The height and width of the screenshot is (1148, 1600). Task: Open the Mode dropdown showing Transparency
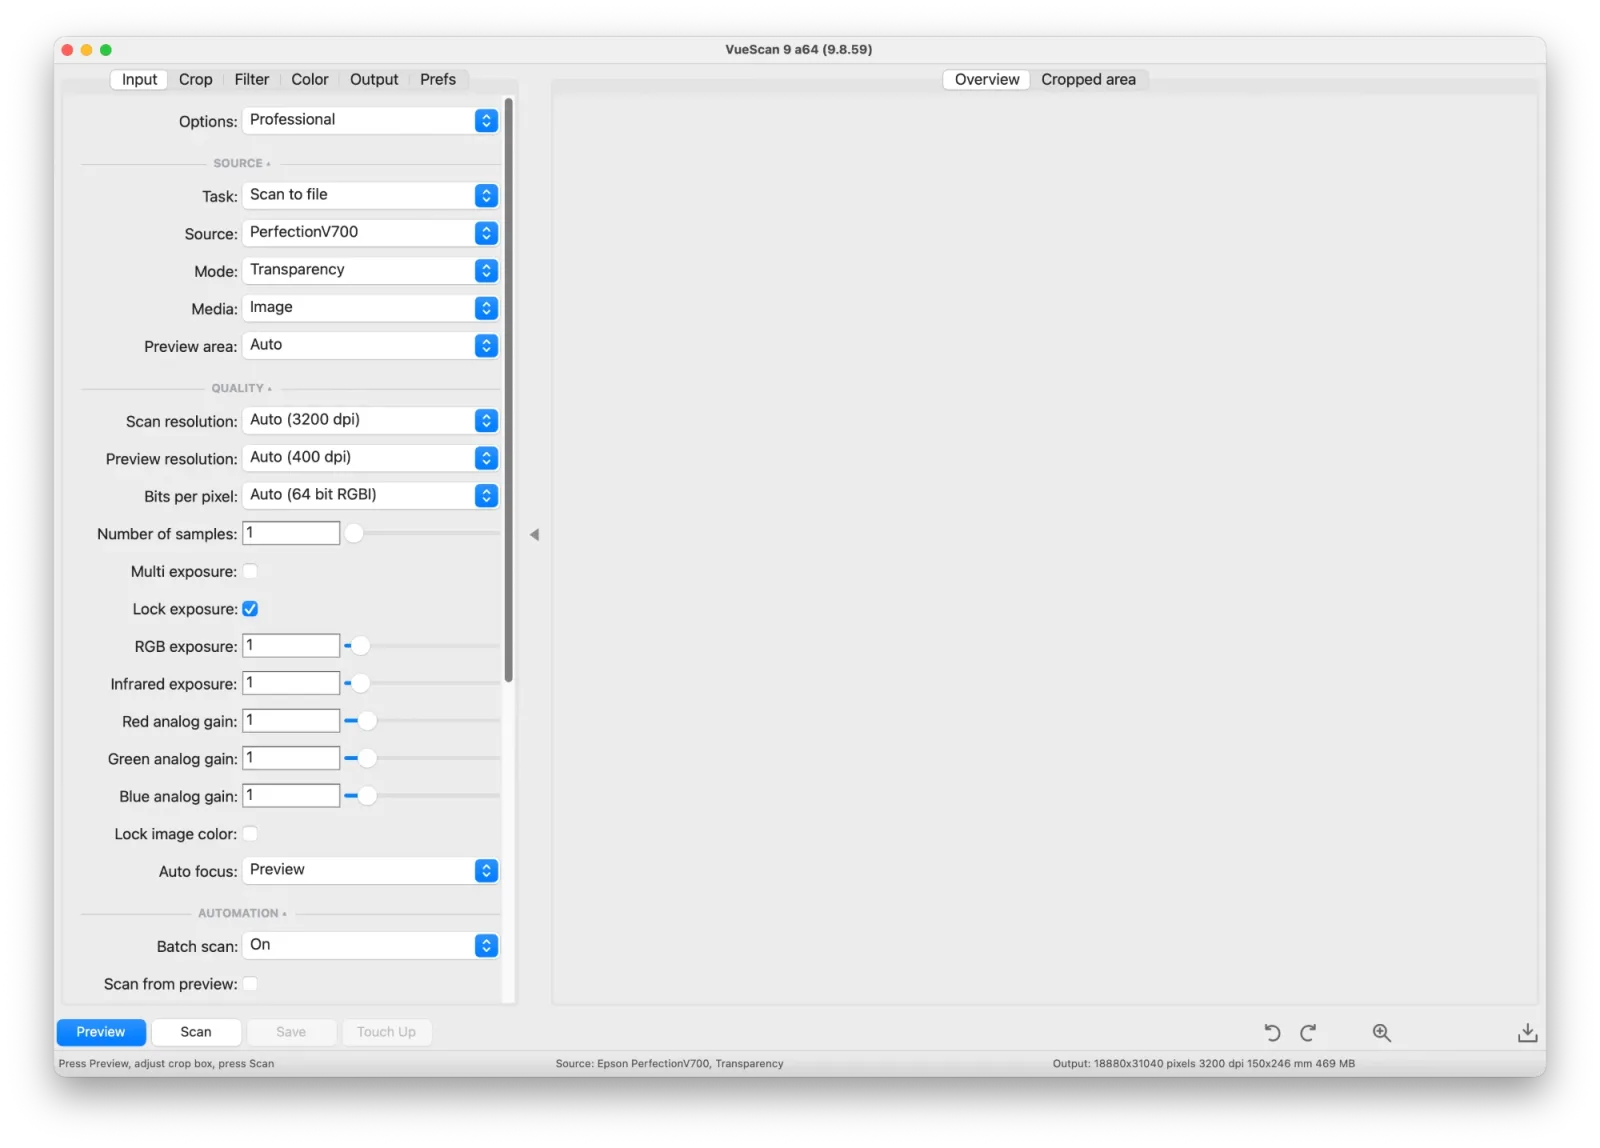click(x=370, y=270)
